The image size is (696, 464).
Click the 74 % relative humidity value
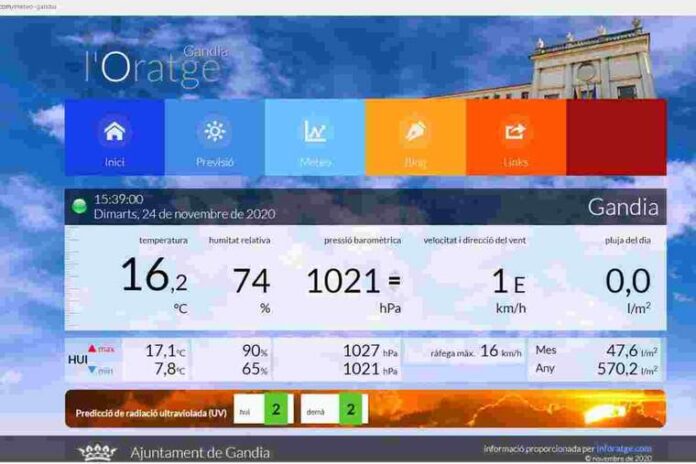tap(251, 281)
